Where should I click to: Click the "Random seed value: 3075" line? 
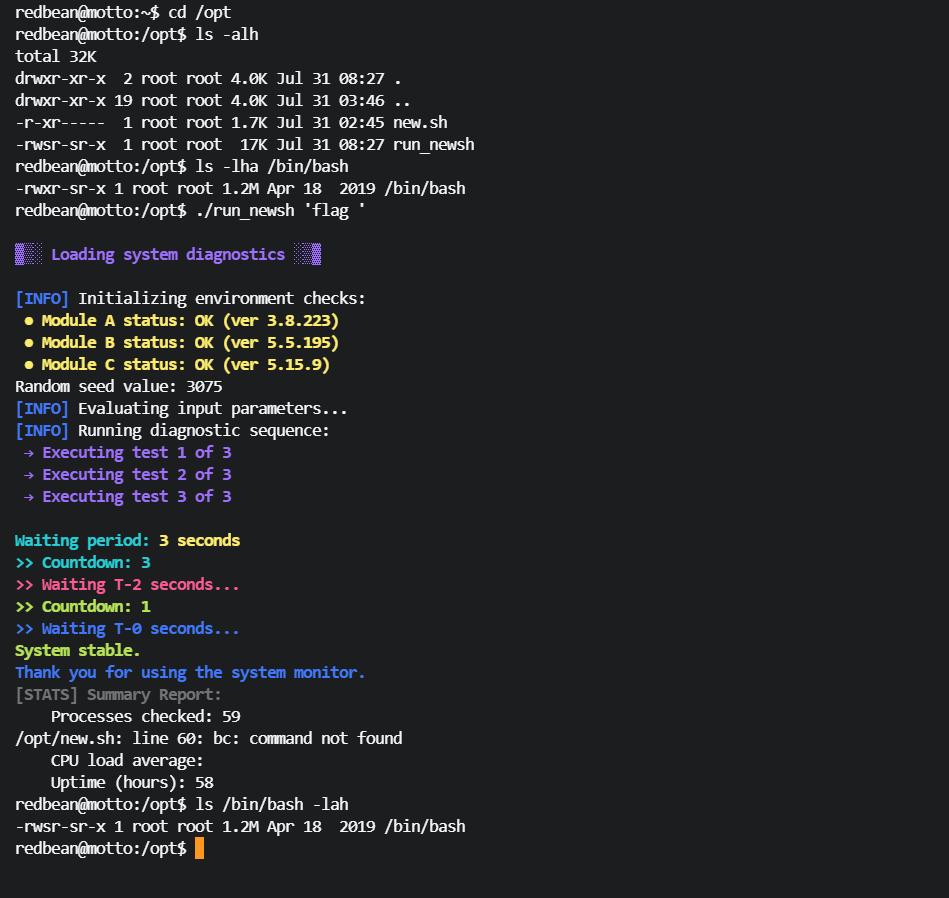(119, 387)
